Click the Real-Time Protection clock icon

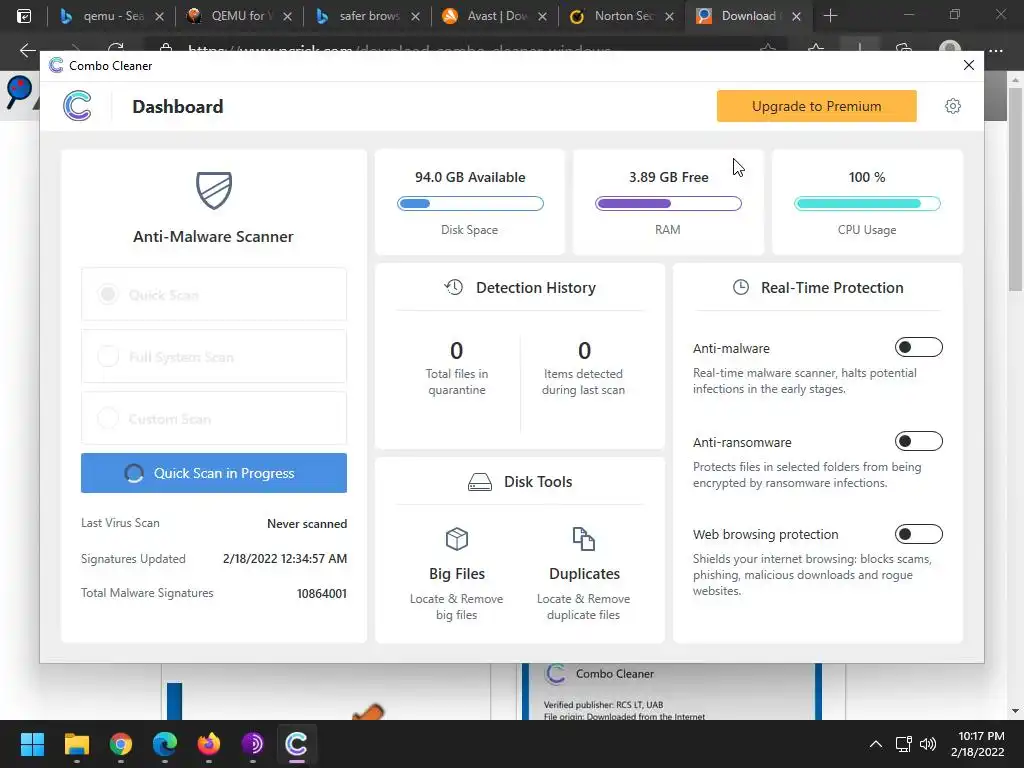click(741, 287)
